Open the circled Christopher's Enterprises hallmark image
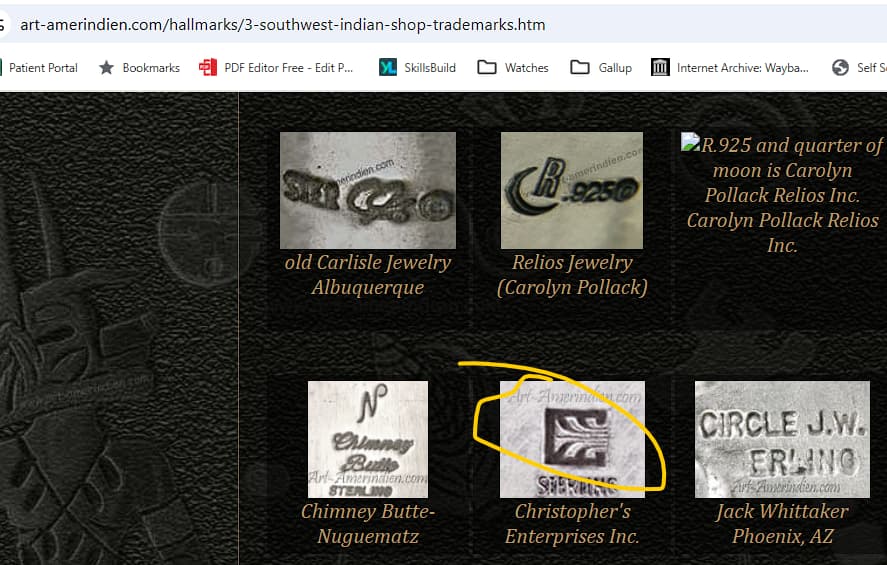This screenshot has height=565, width=887. 572,439
